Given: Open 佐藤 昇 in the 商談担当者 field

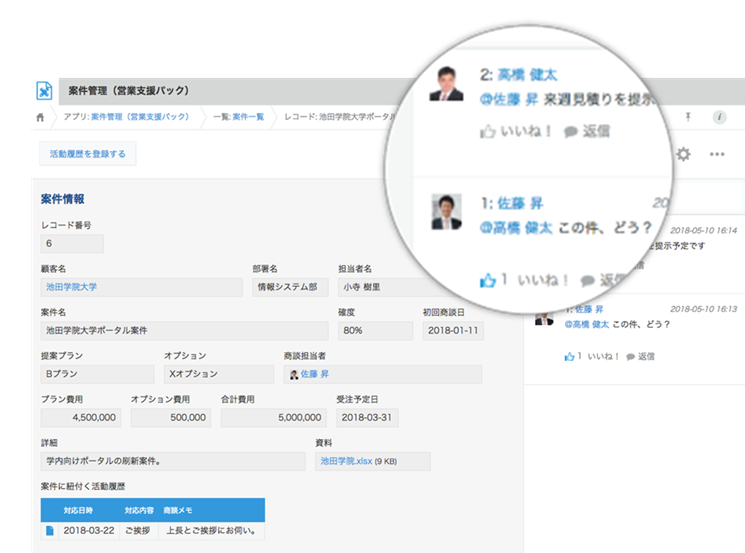Looking at the screenshot, I should pyautogui.click(x=315, y=374).
